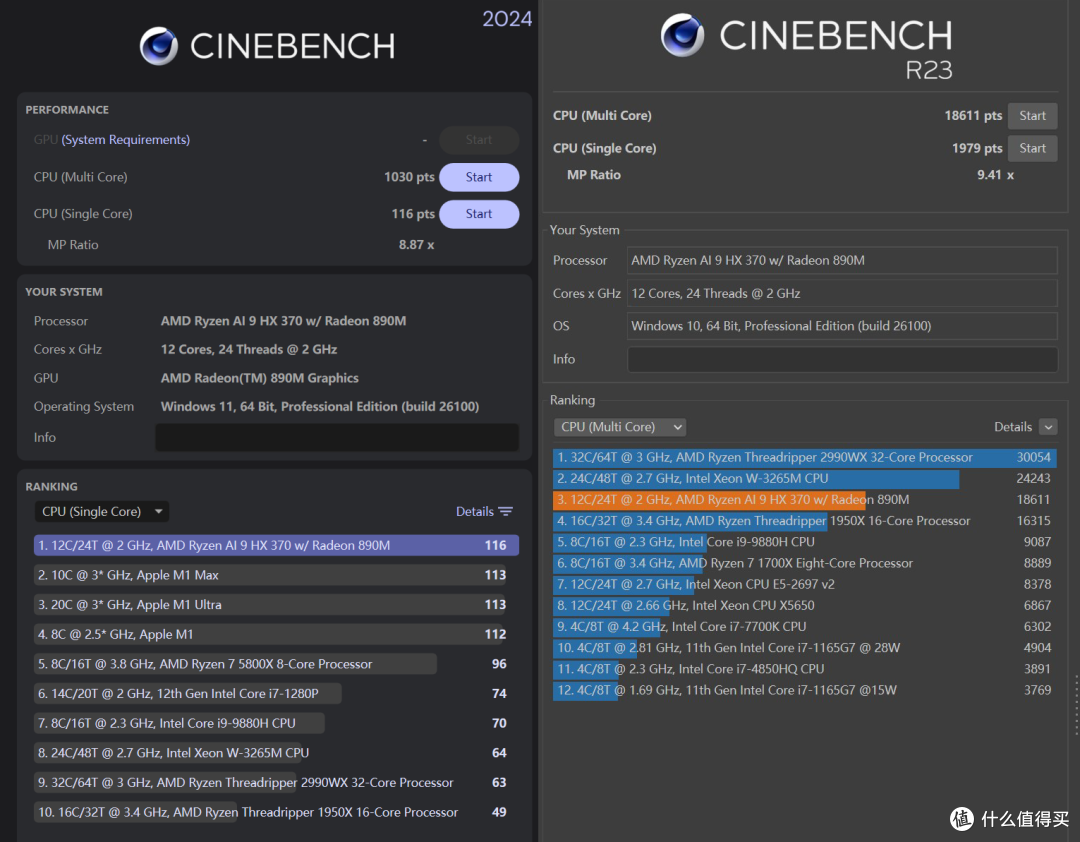Start the R23 CPU (Single Core) benchmark

point(1032,148)
